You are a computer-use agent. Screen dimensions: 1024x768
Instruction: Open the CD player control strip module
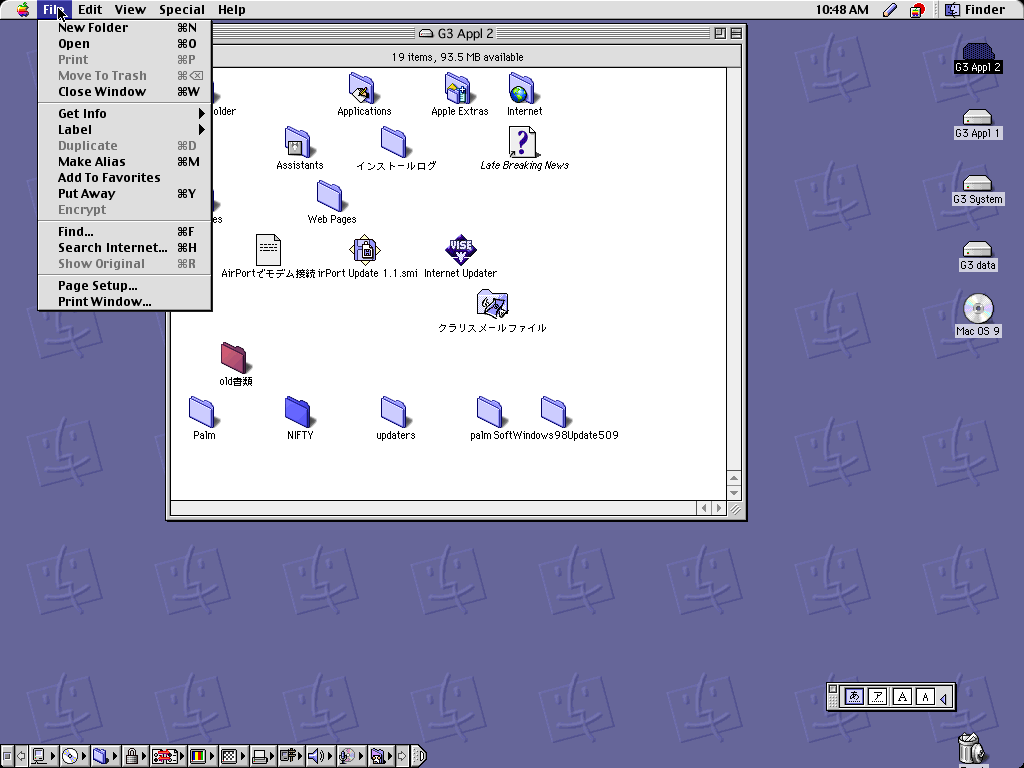73,756
